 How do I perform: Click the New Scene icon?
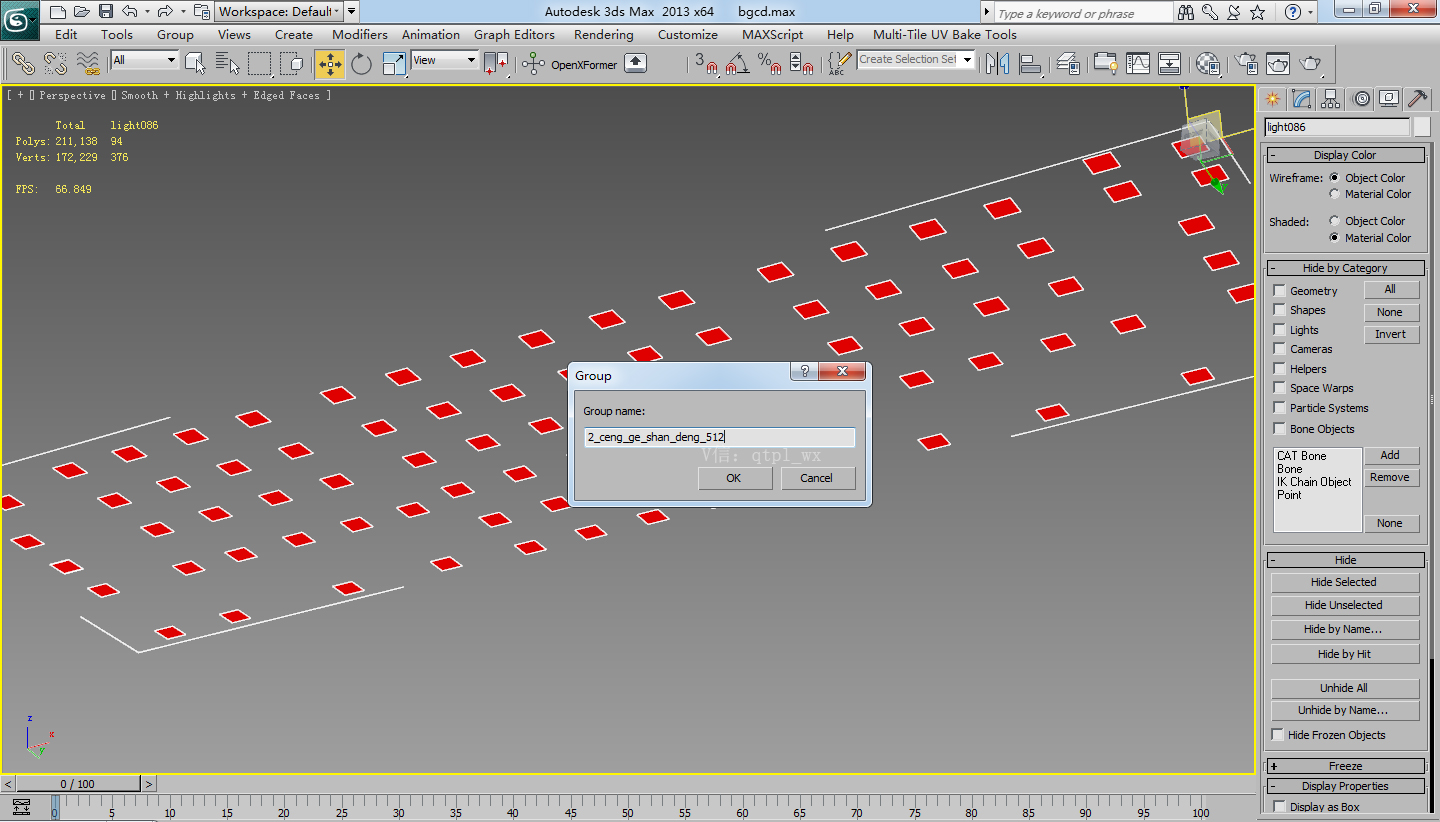tap(58, 12)
